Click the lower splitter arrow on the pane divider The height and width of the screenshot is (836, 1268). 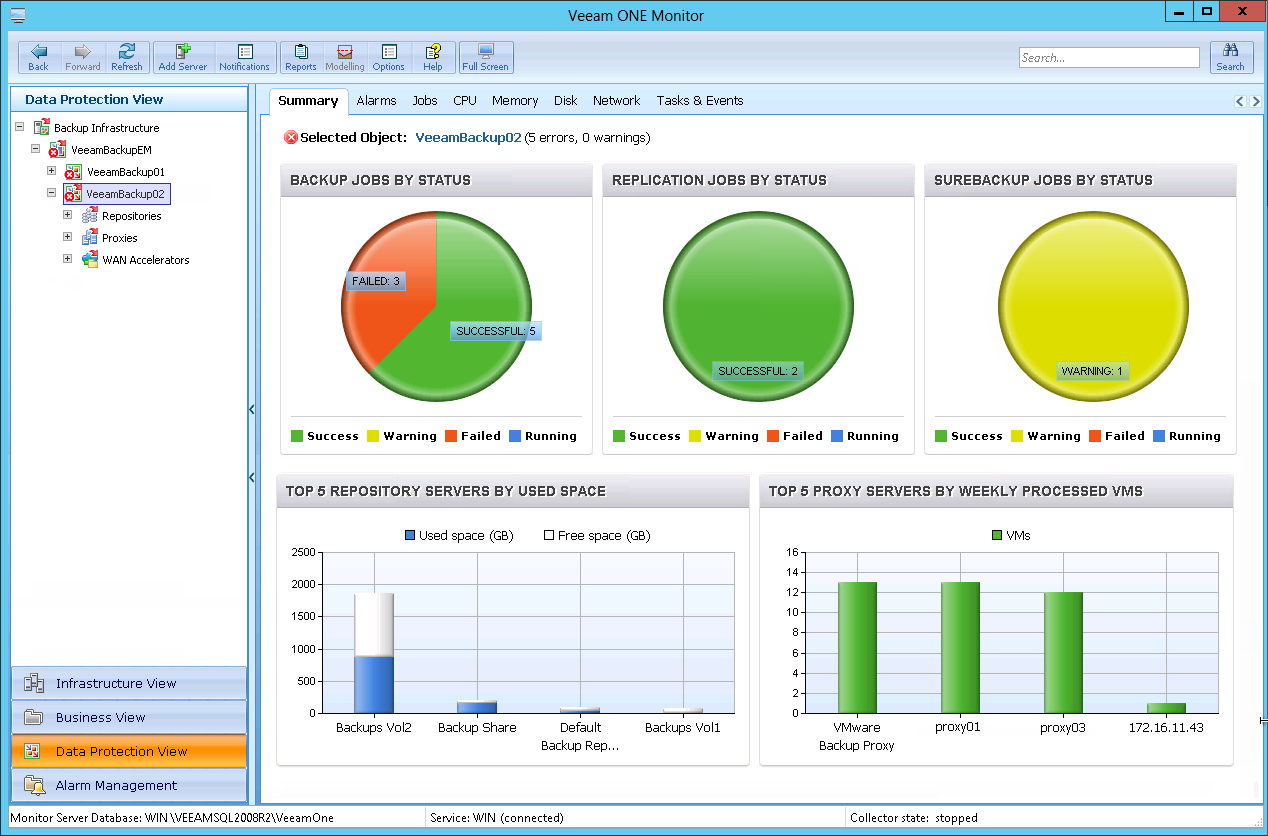tap(252, 478)
